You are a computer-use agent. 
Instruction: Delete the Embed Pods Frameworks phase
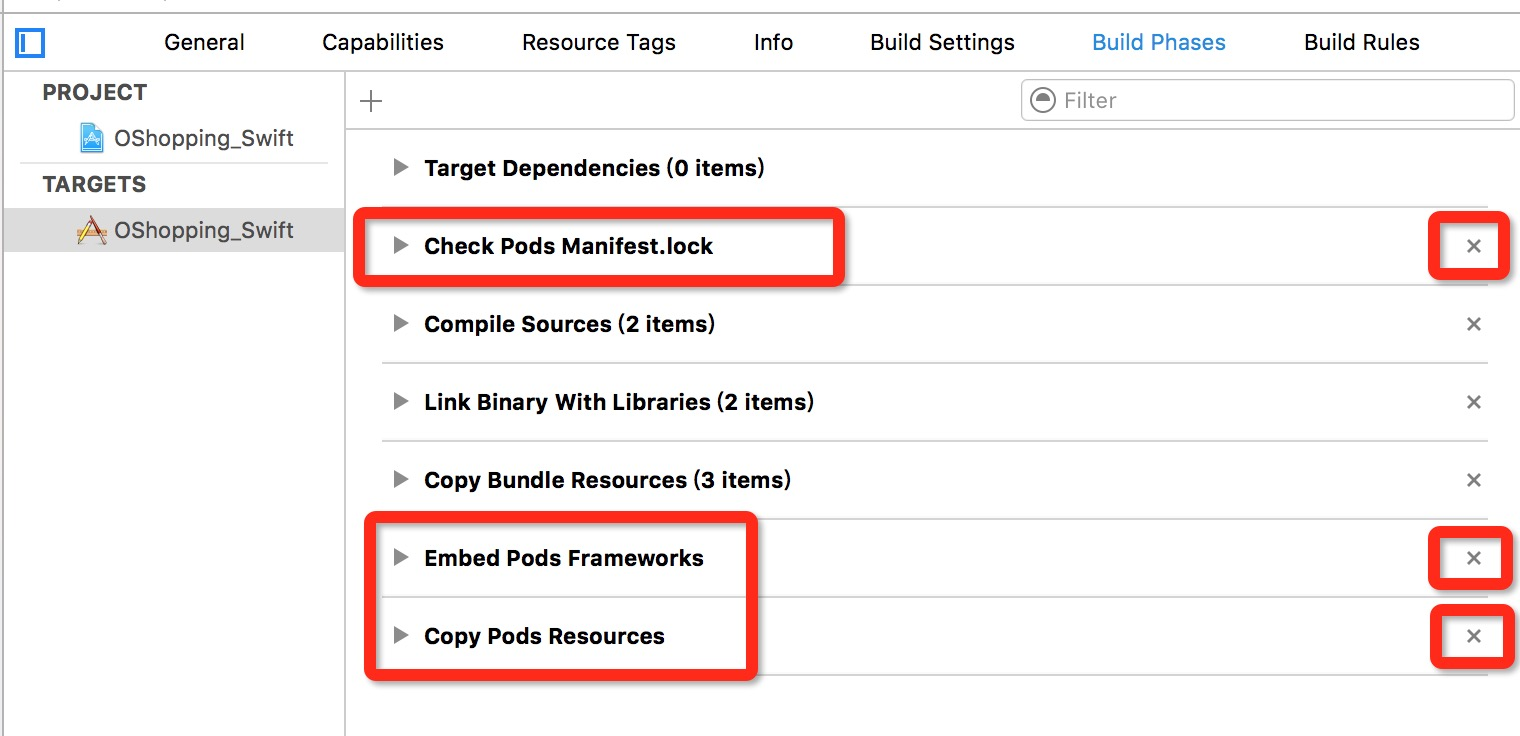(1473, 558)
